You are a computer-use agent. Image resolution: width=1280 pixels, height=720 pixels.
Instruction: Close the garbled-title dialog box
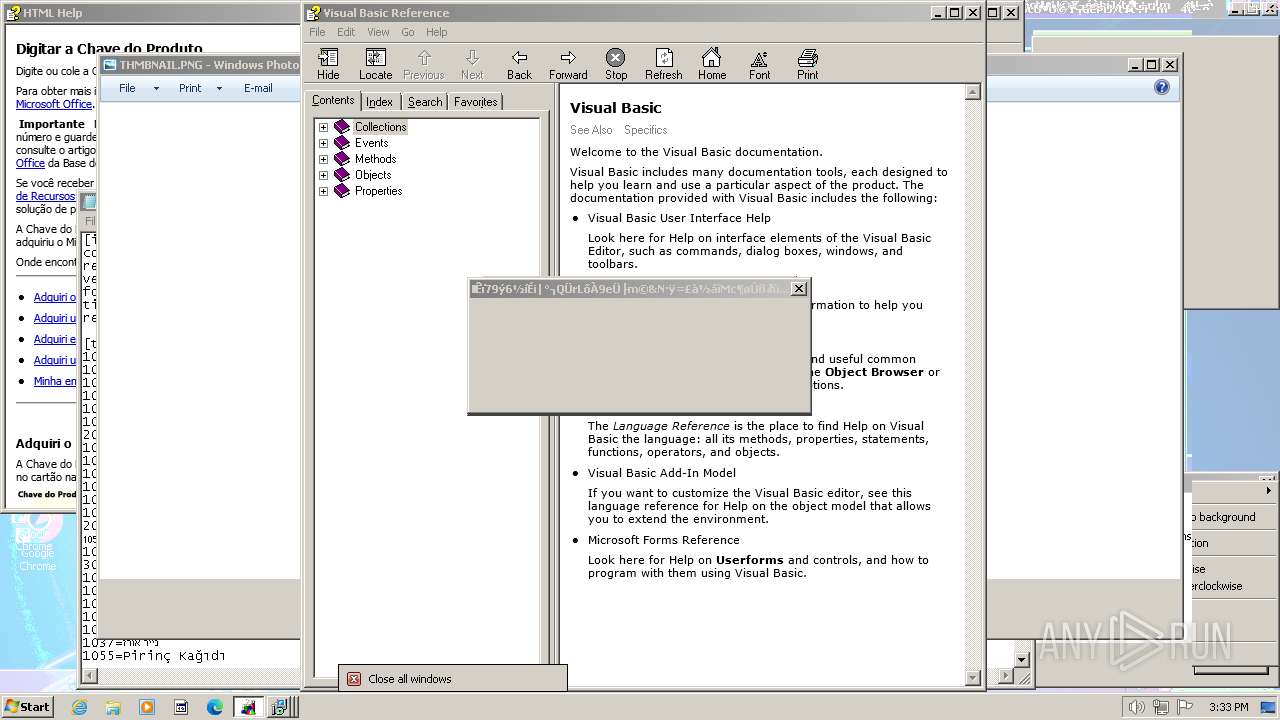(798, 289)
